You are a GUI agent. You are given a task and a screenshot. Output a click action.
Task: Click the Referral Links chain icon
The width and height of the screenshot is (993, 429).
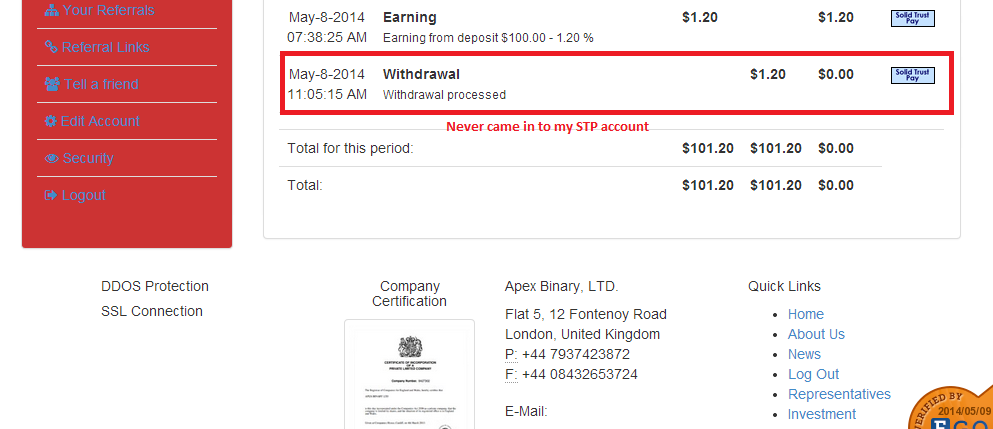point(51,47)
